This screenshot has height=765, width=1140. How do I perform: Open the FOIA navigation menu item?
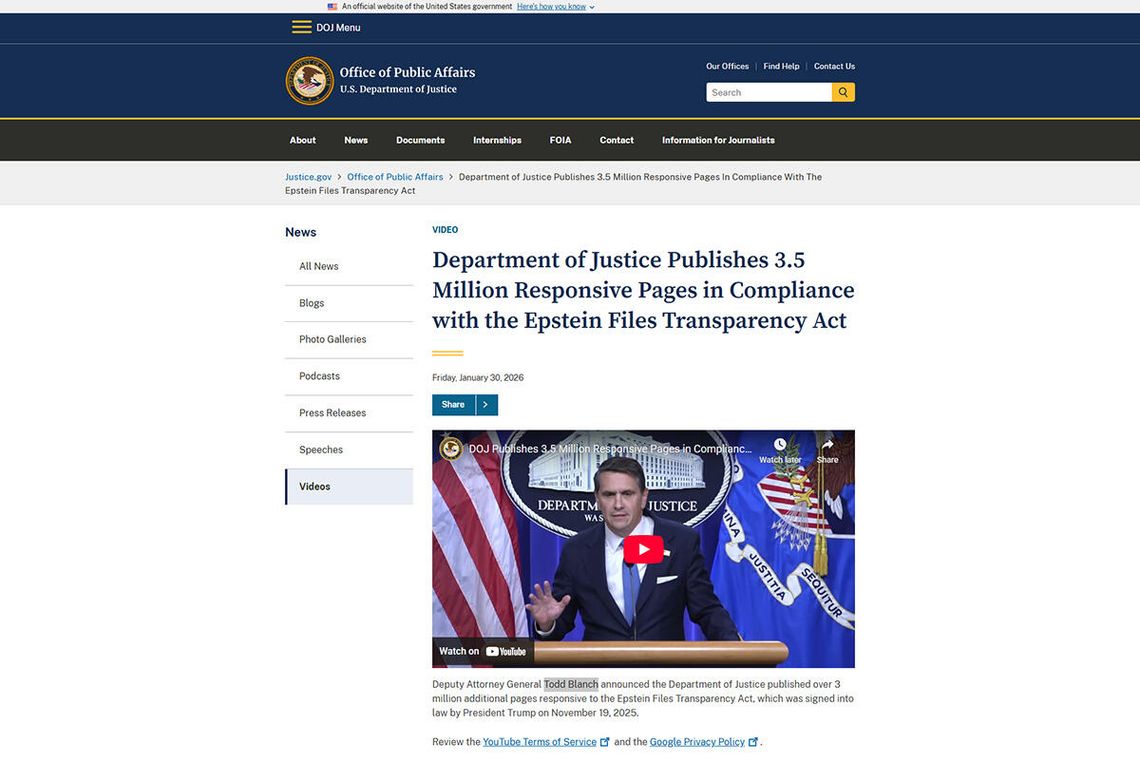[560, 140]
